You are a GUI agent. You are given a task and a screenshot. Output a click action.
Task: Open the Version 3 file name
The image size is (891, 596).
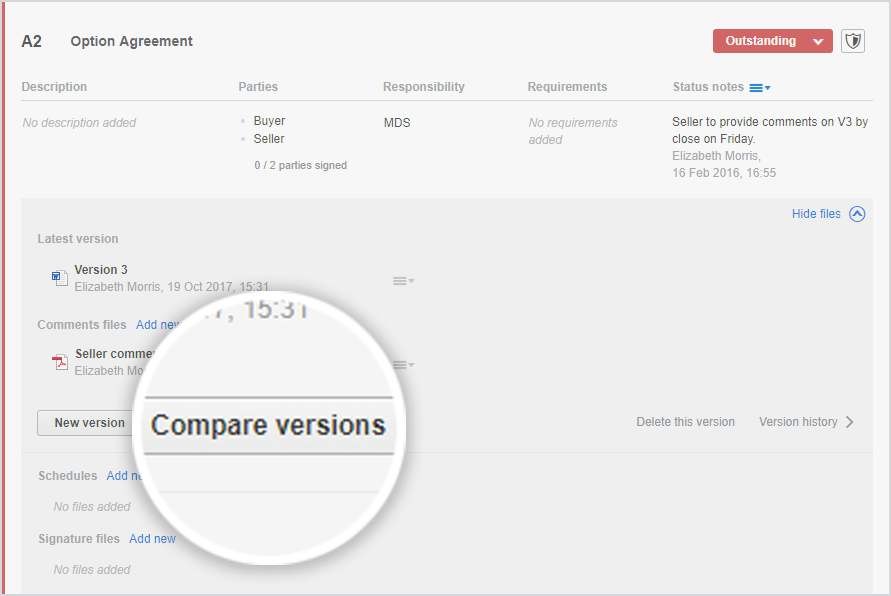click(x=101, y=270)
